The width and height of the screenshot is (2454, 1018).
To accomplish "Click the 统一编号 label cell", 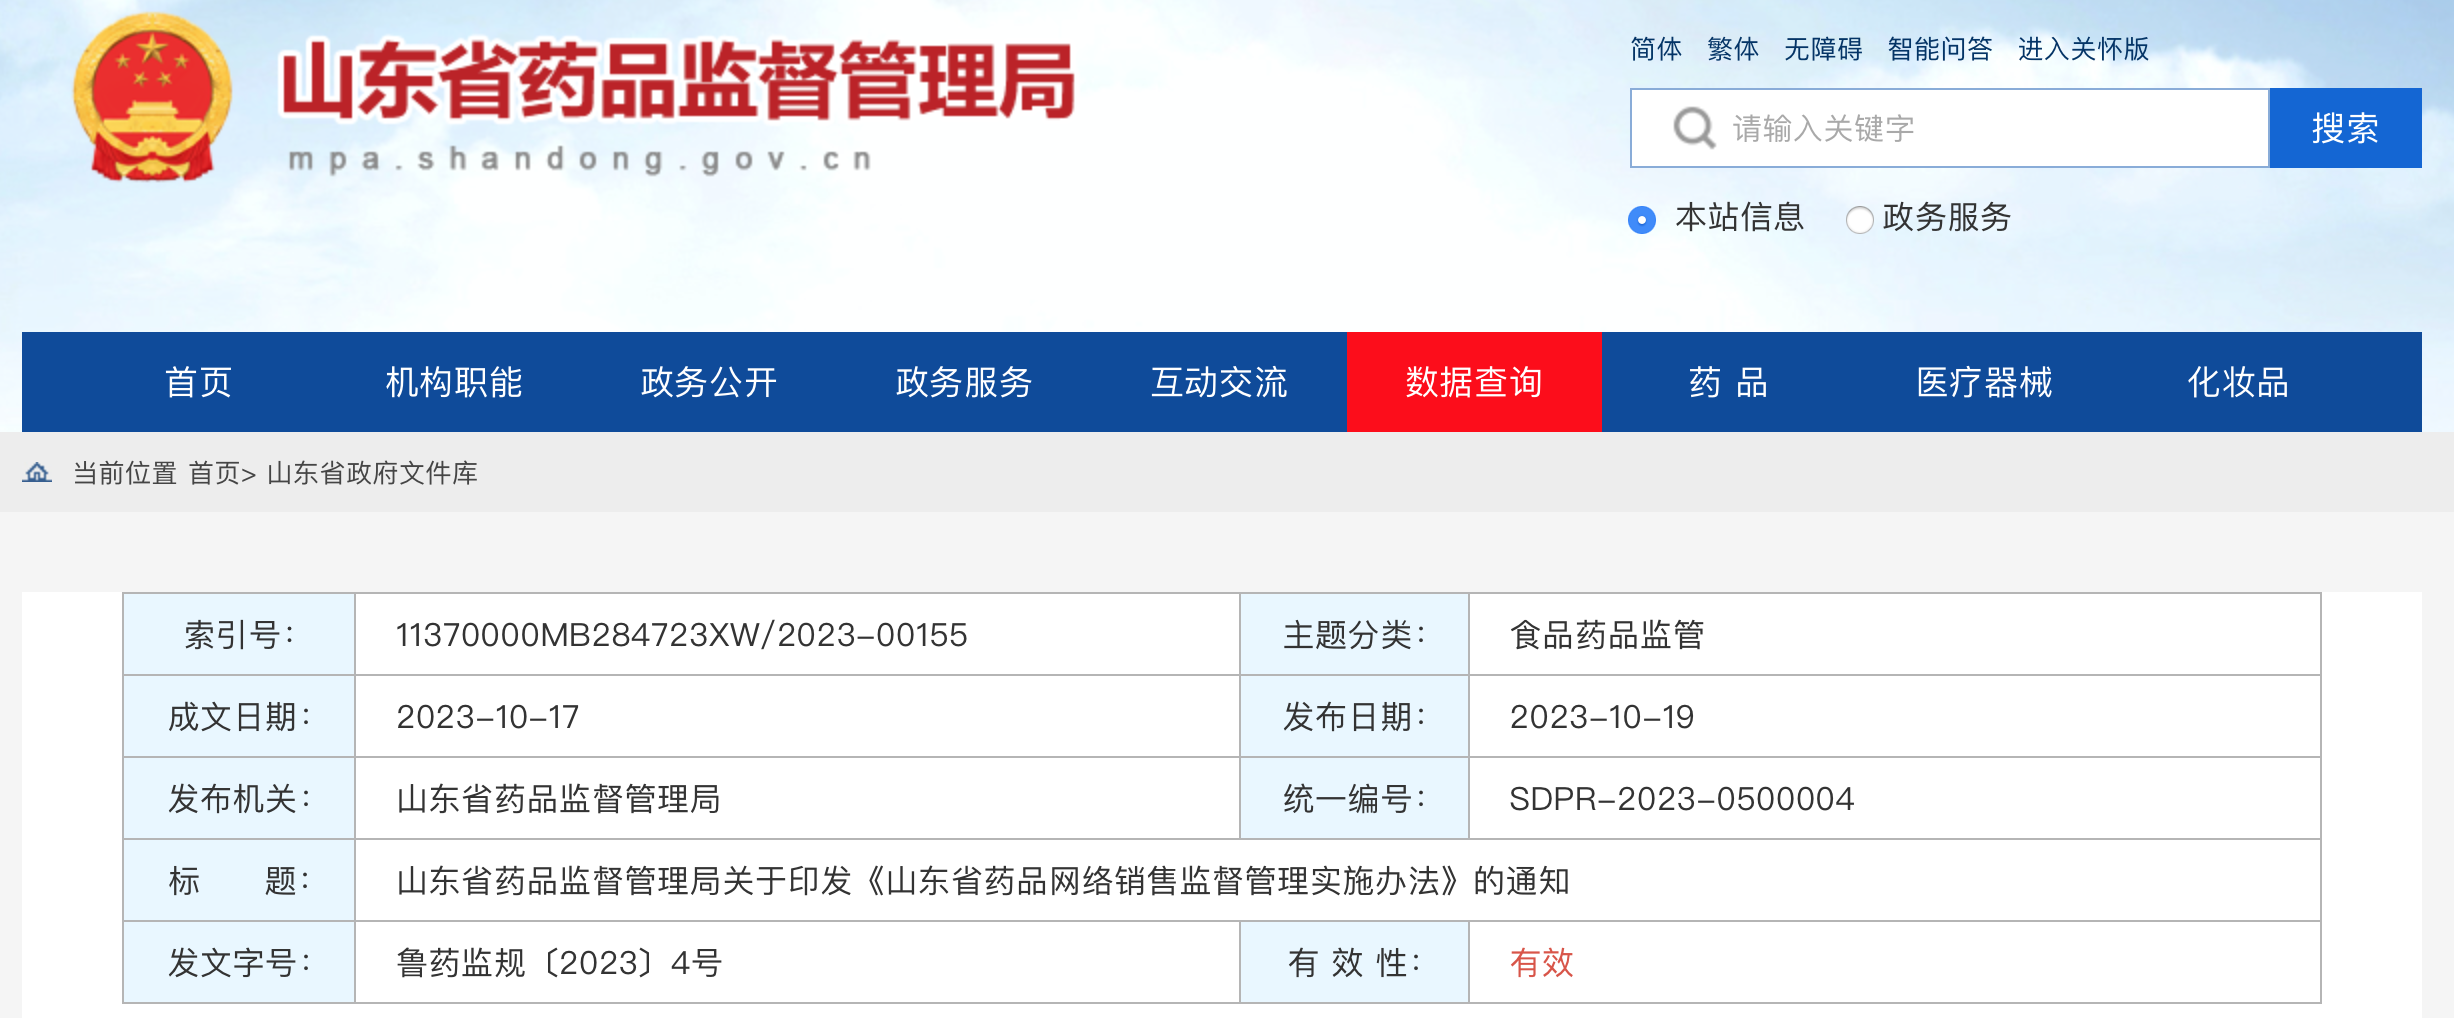I will [x=1354, y=799].
